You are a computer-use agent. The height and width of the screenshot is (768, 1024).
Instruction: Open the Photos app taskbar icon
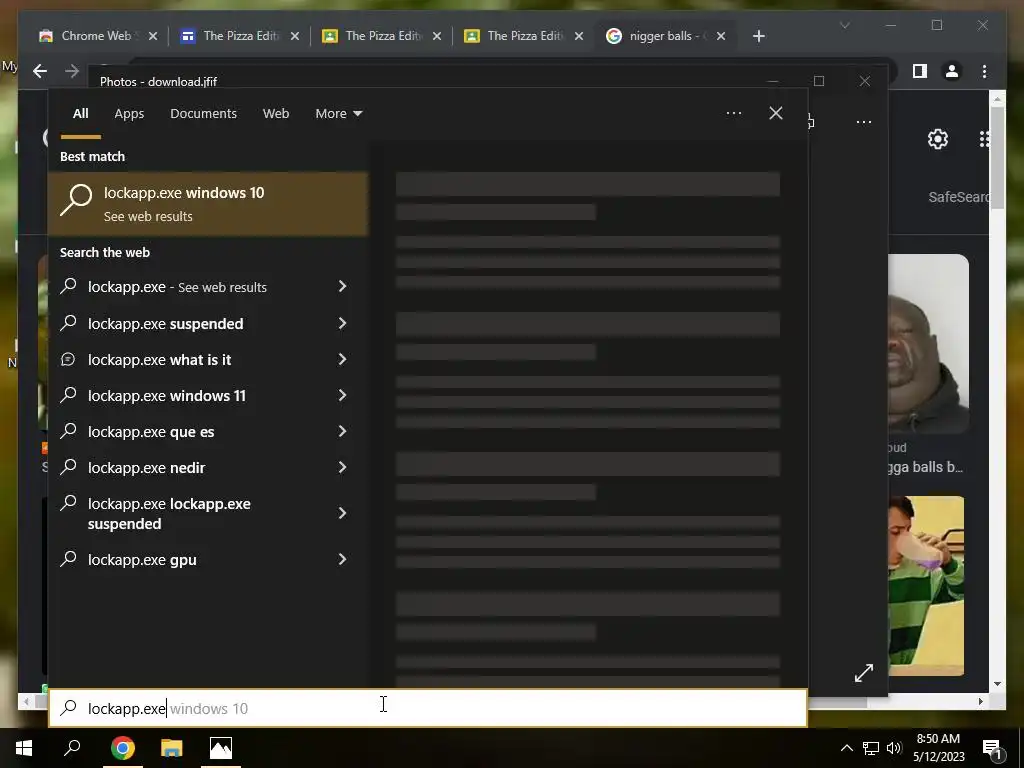[221, 748]
